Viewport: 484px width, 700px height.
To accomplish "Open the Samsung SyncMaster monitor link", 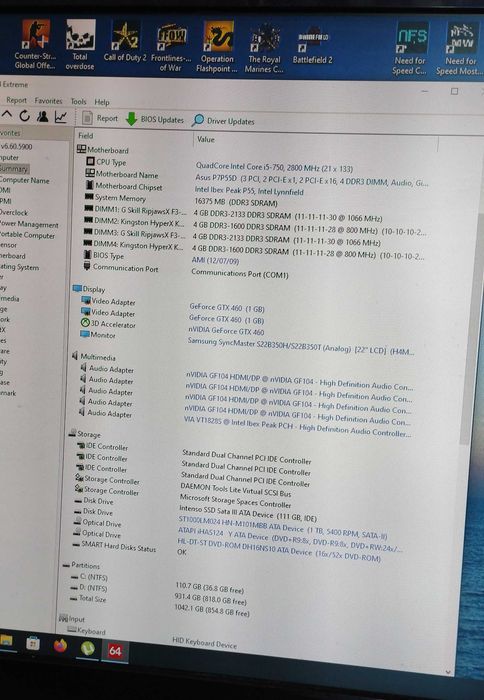I will (300, 347).
